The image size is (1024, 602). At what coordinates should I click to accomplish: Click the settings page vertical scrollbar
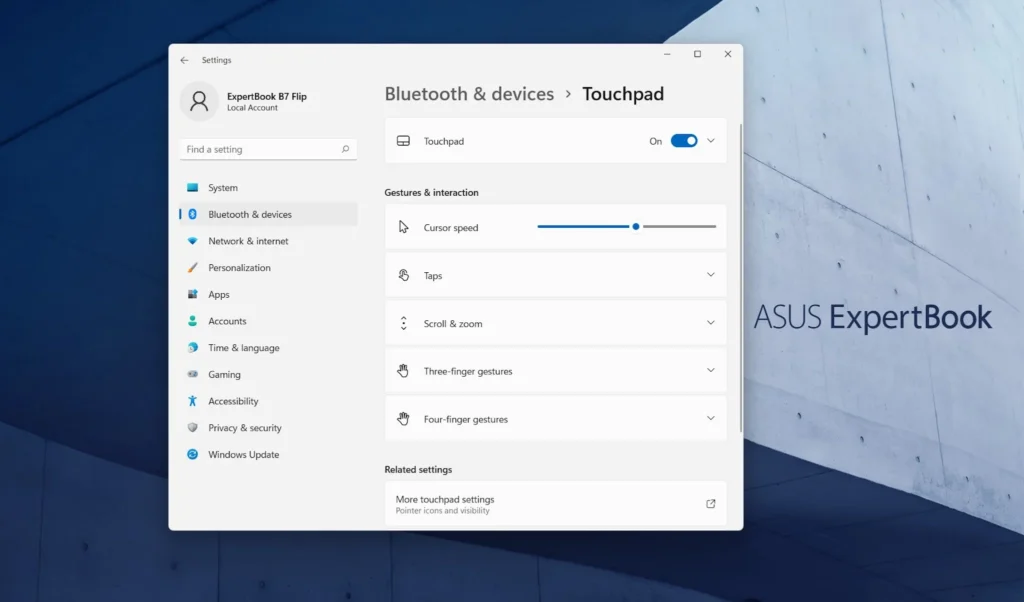pos(741,277)
